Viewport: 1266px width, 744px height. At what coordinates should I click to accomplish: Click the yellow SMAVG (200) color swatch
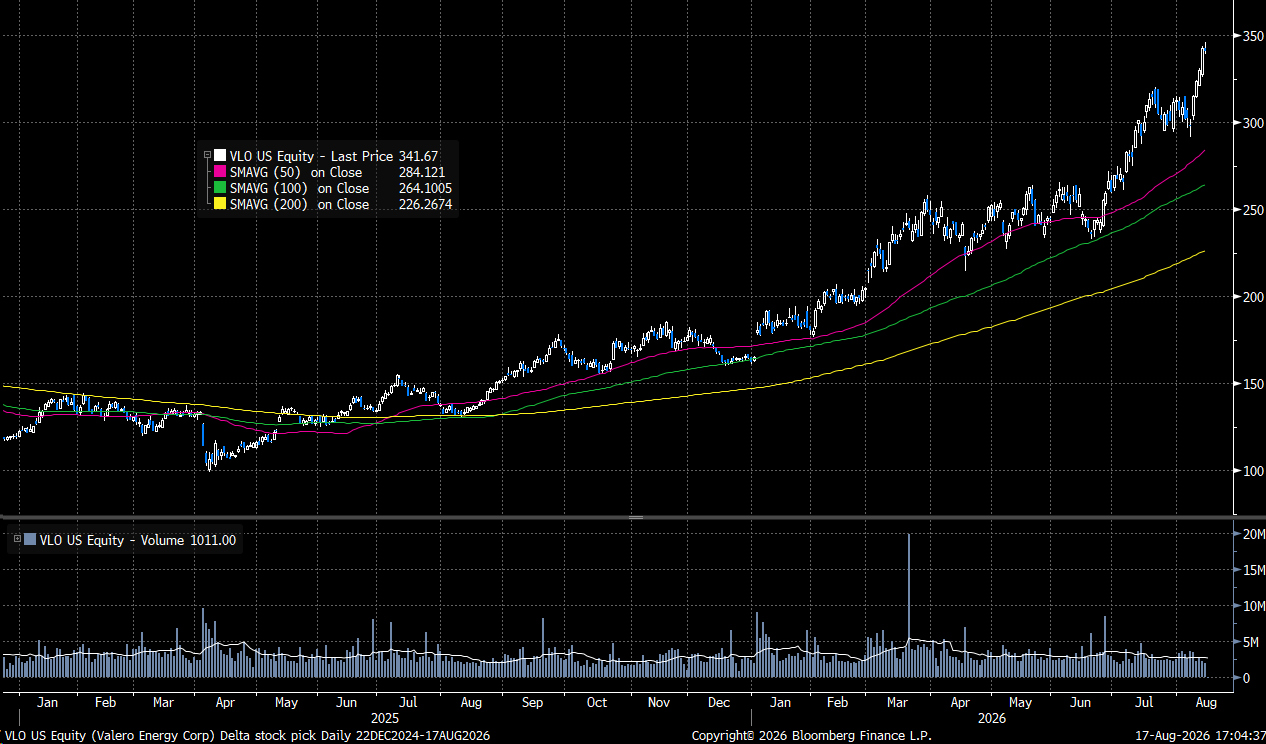tap(220, 204)
